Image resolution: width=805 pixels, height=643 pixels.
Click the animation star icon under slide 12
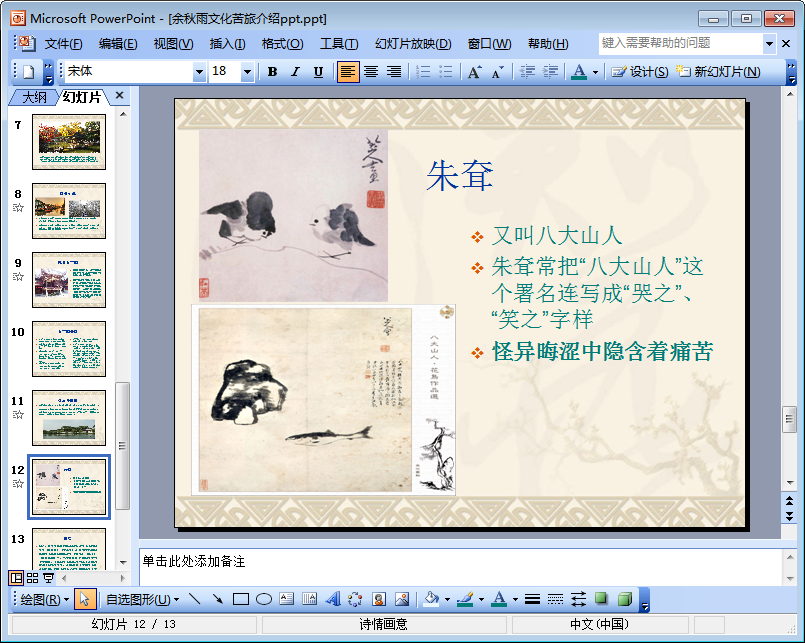coord(18,483)
